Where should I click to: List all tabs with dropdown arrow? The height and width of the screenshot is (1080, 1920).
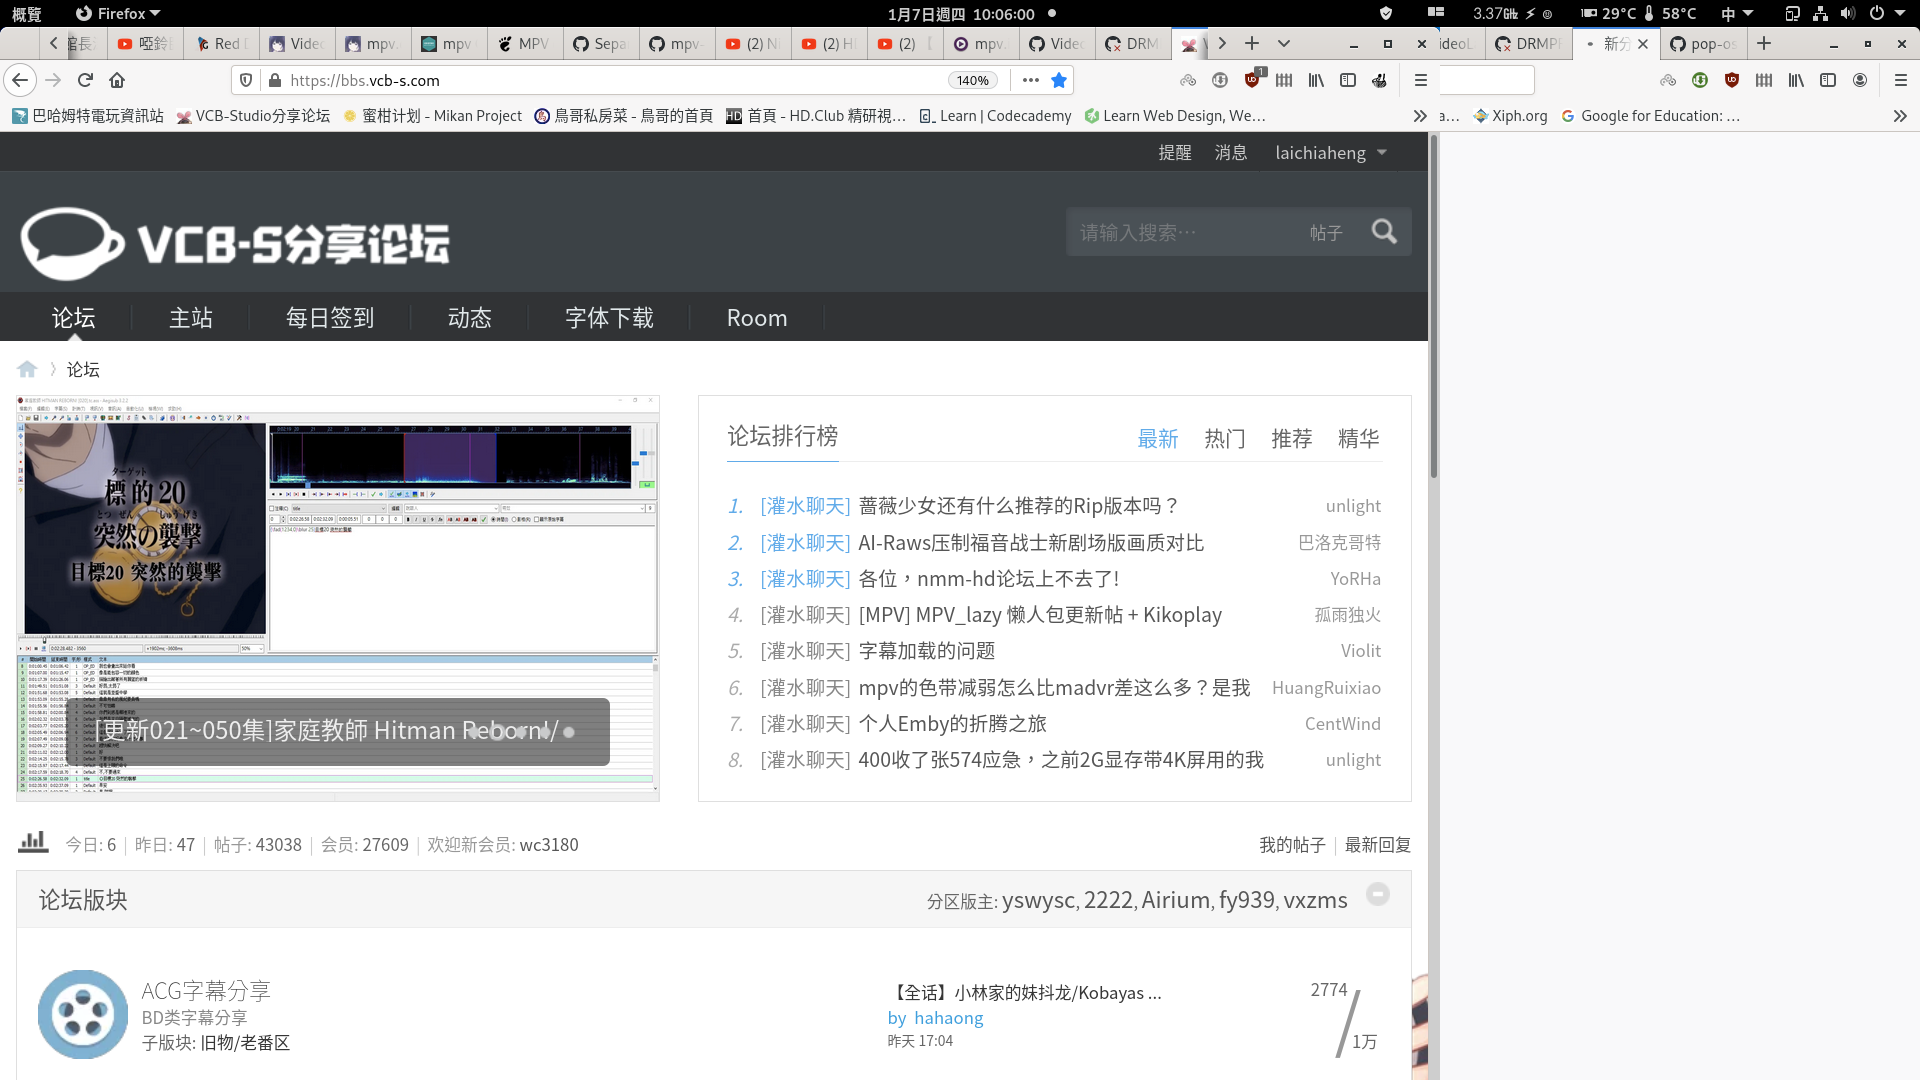(x=1284, y=43)
